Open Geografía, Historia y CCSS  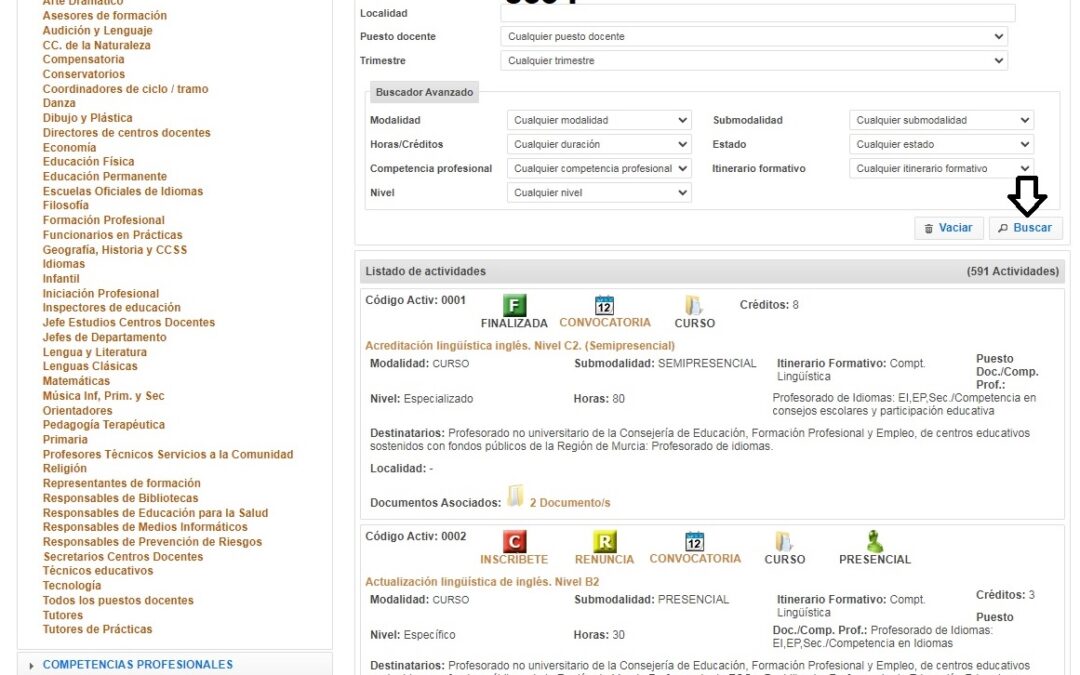pos(115,249)
